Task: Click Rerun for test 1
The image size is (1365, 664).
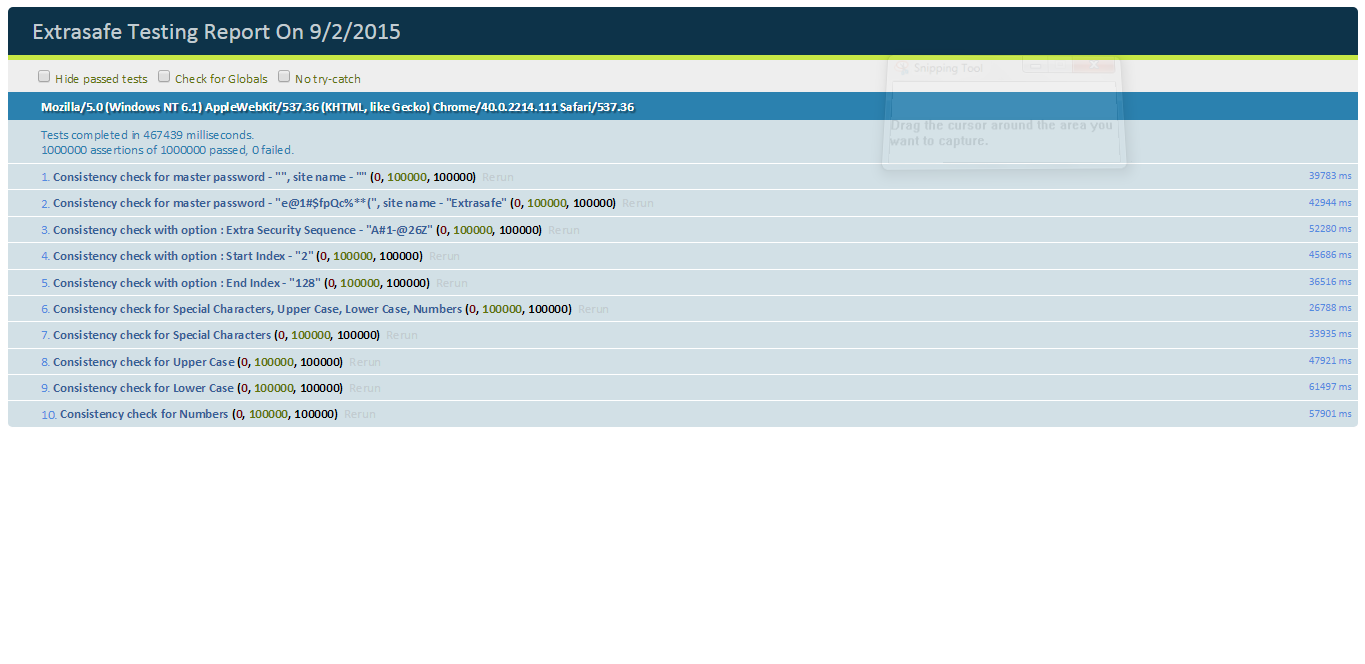Action: coord(497,177)
